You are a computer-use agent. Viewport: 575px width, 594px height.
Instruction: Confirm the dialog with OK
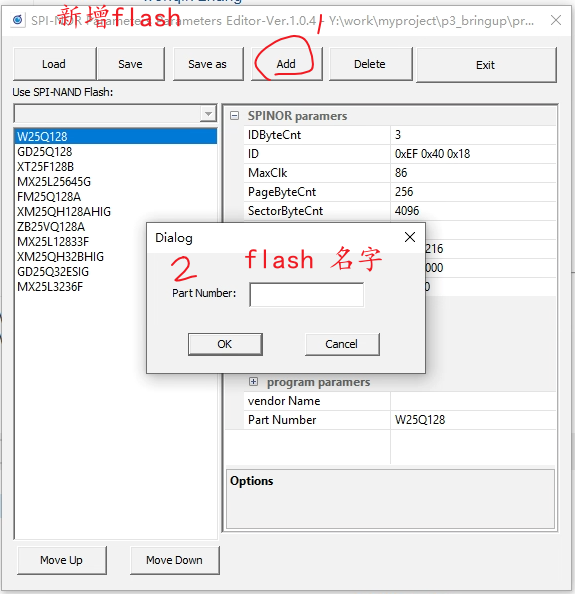tap(225, 344)
